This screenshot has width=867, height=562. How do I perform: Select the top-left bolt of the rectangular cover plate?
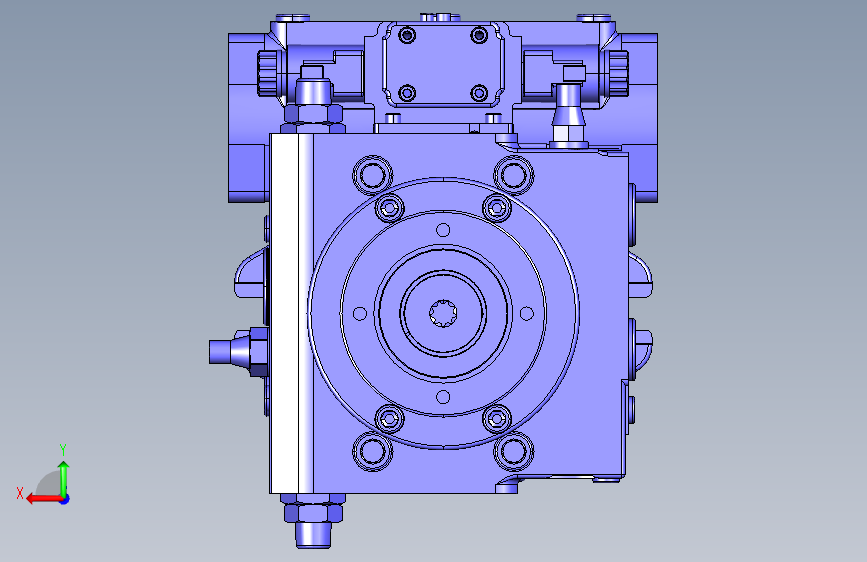pyautogui.click(x=408, y=35)
